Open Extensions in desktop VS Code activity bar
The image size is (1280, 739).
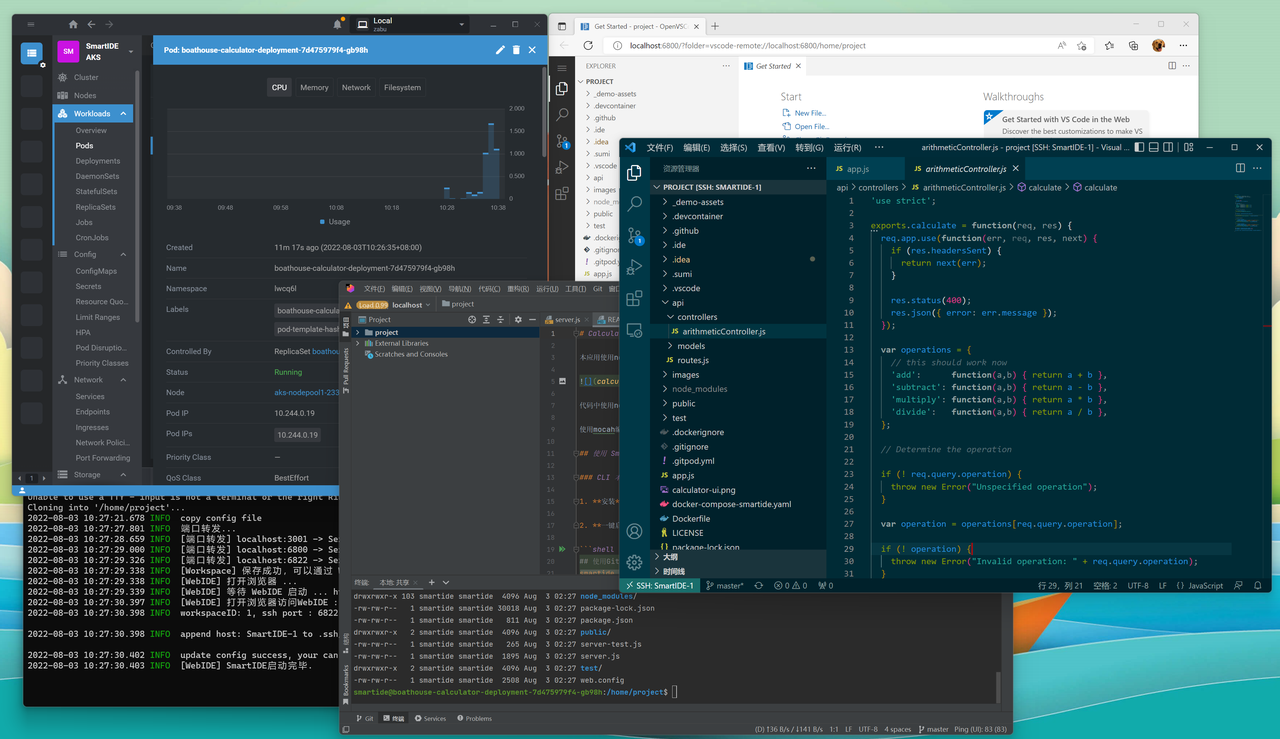634,298
